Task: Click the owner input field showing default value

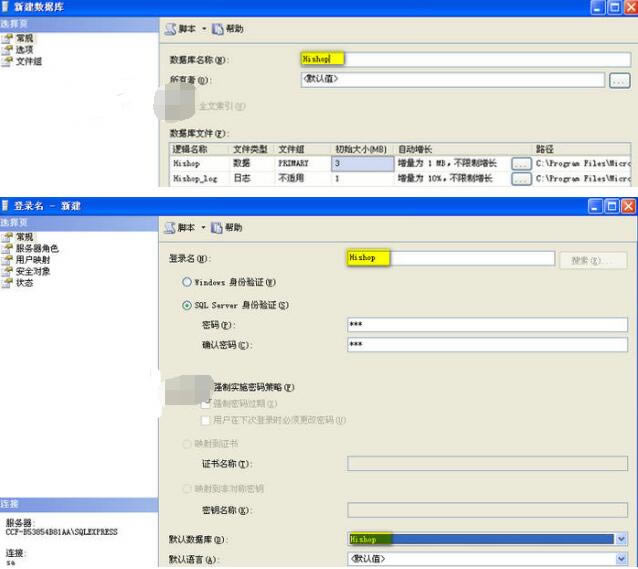Action: (x=452, y=79)
